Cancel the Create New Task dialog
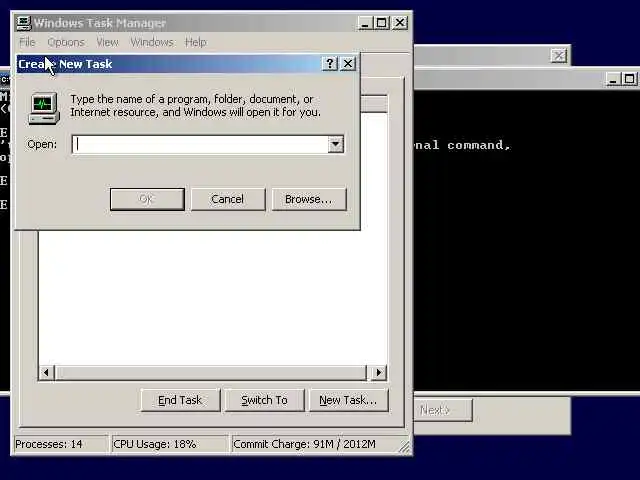 coord(228,199)
